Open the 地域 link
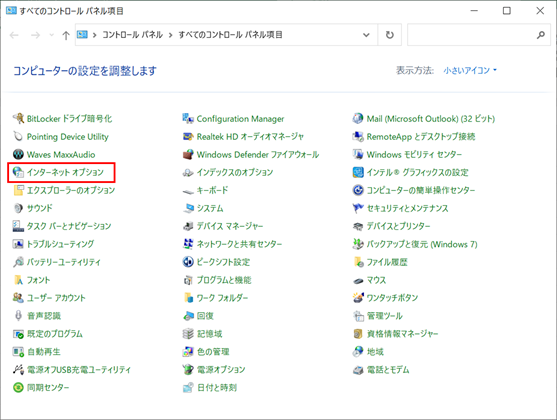The image size is (557, 420). click(375, 352)
